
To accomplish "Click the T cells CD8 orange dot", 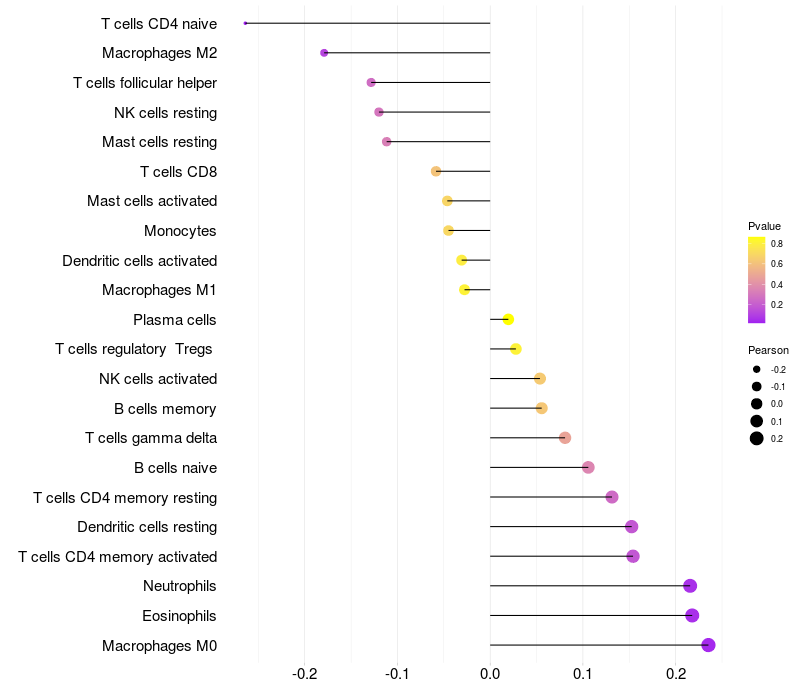I will click(436, 171).
